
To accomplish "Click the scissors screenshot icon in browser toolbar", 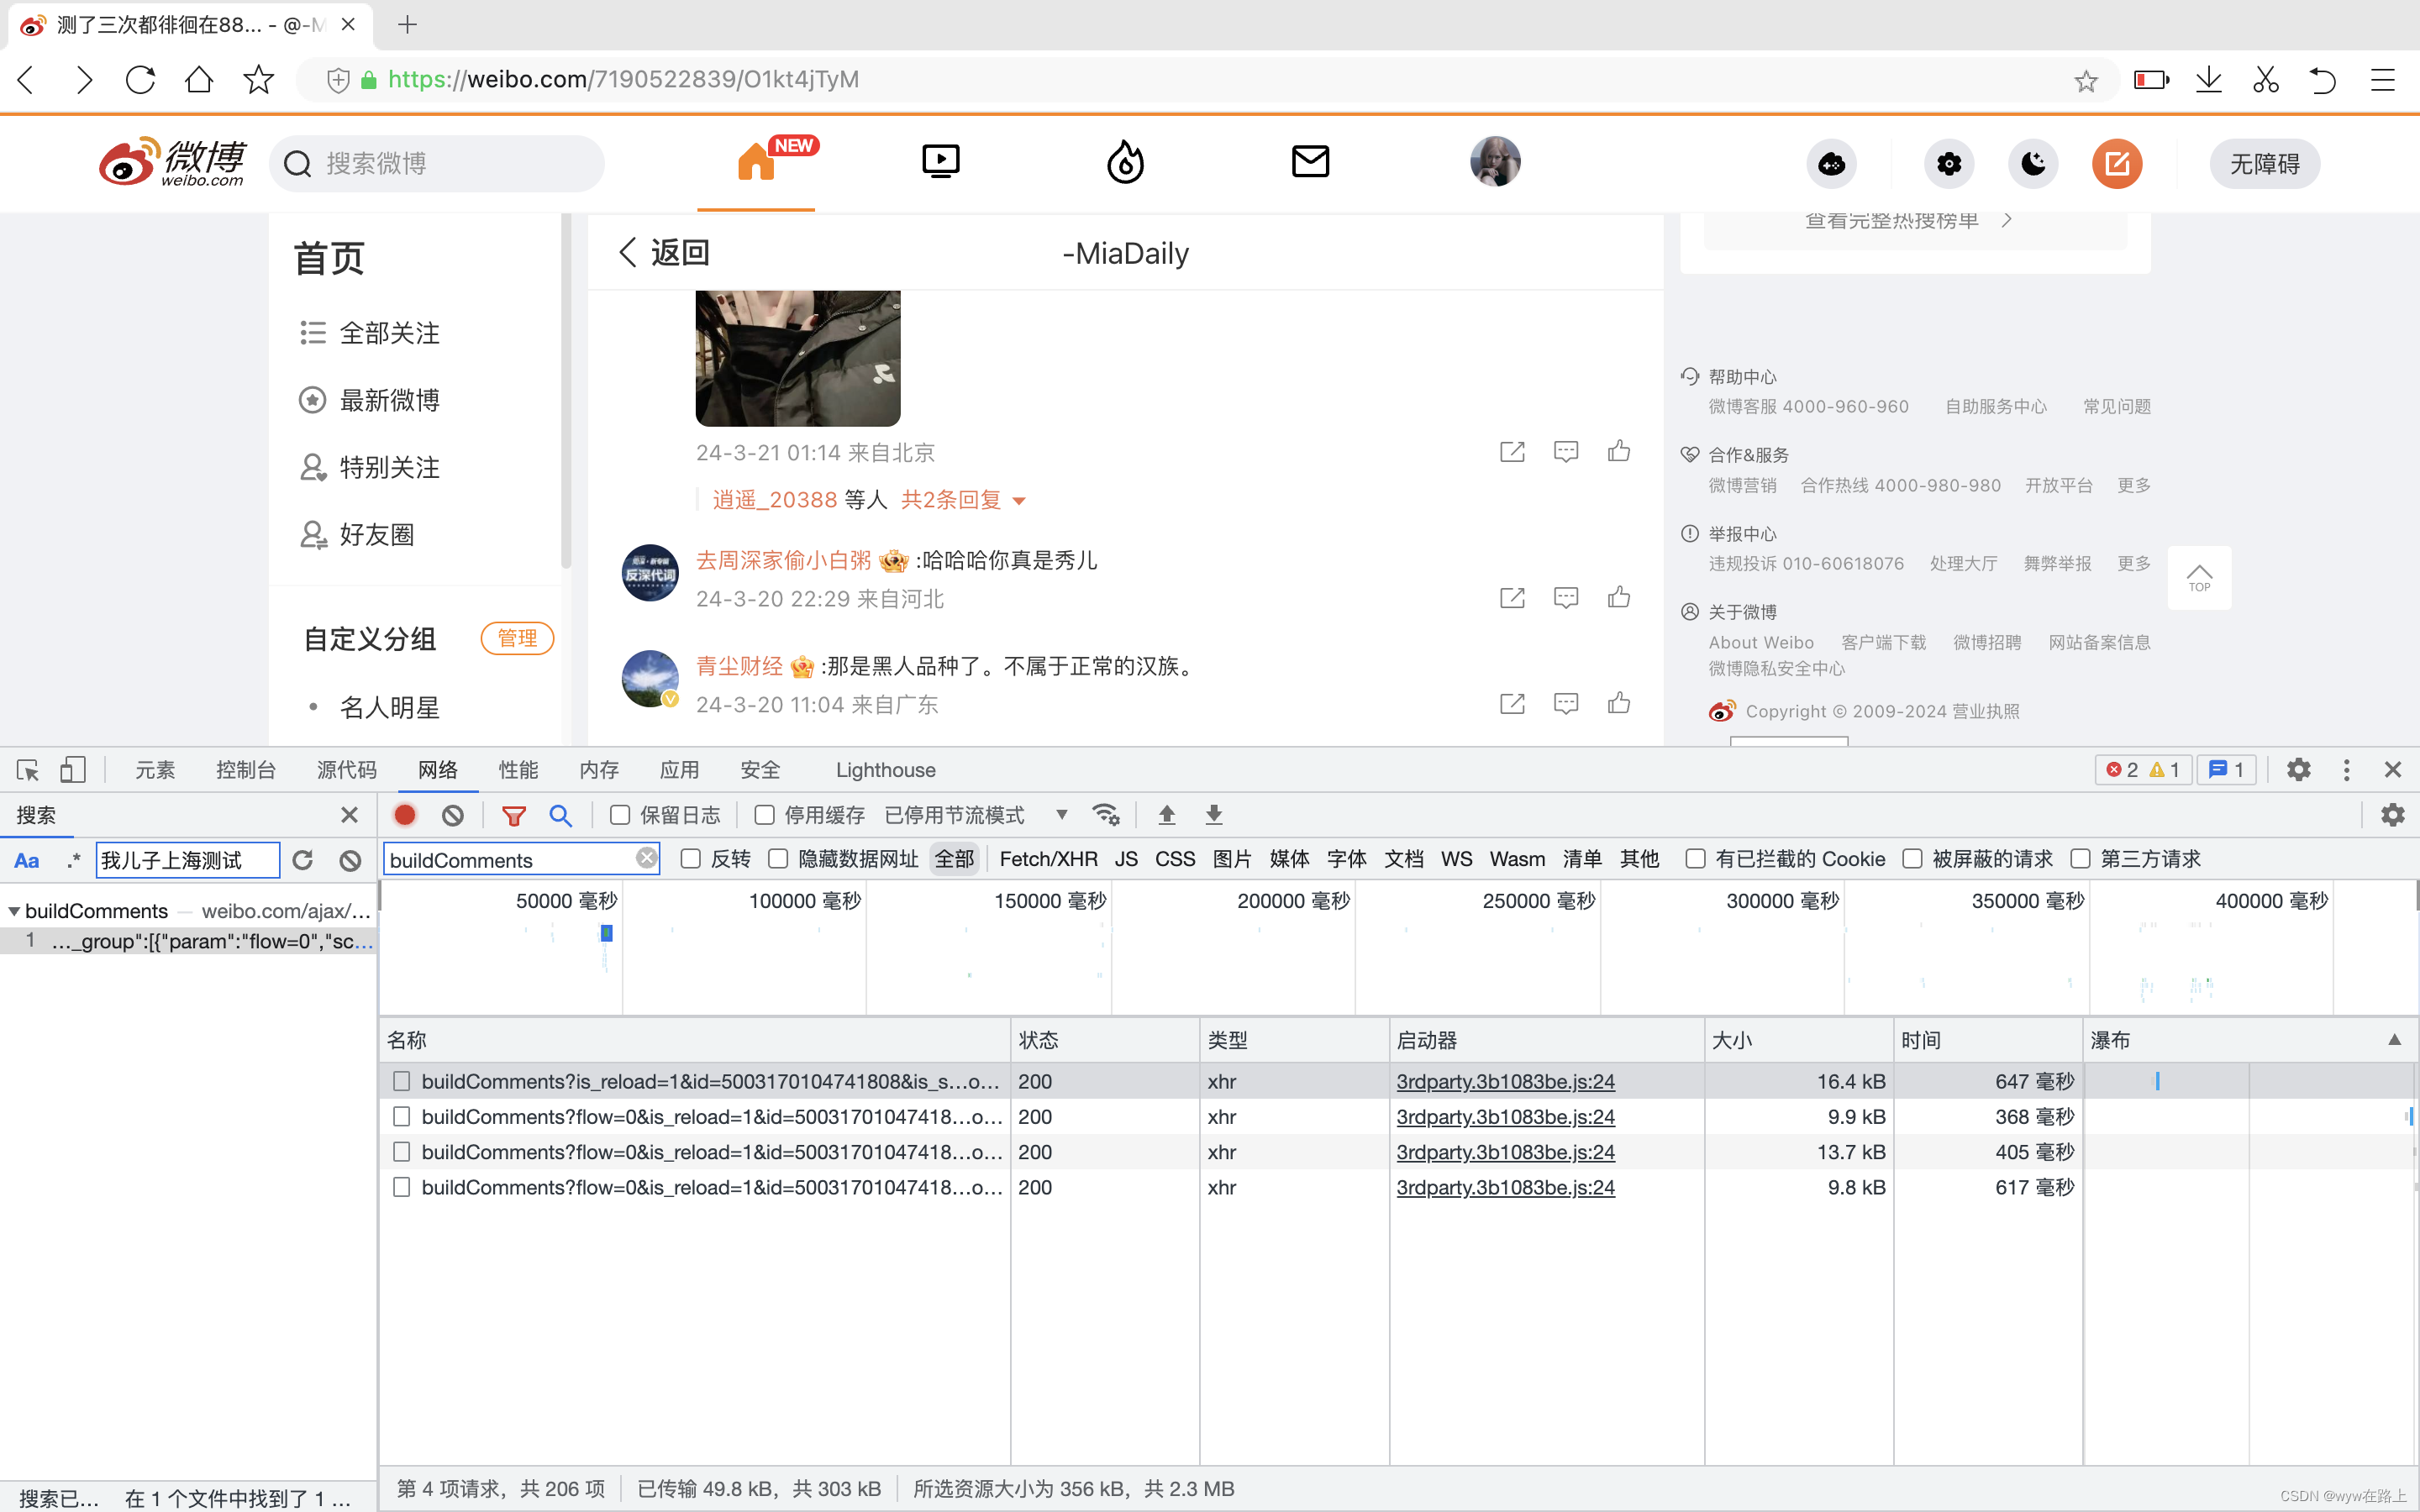I will (x=2266, y=80).
